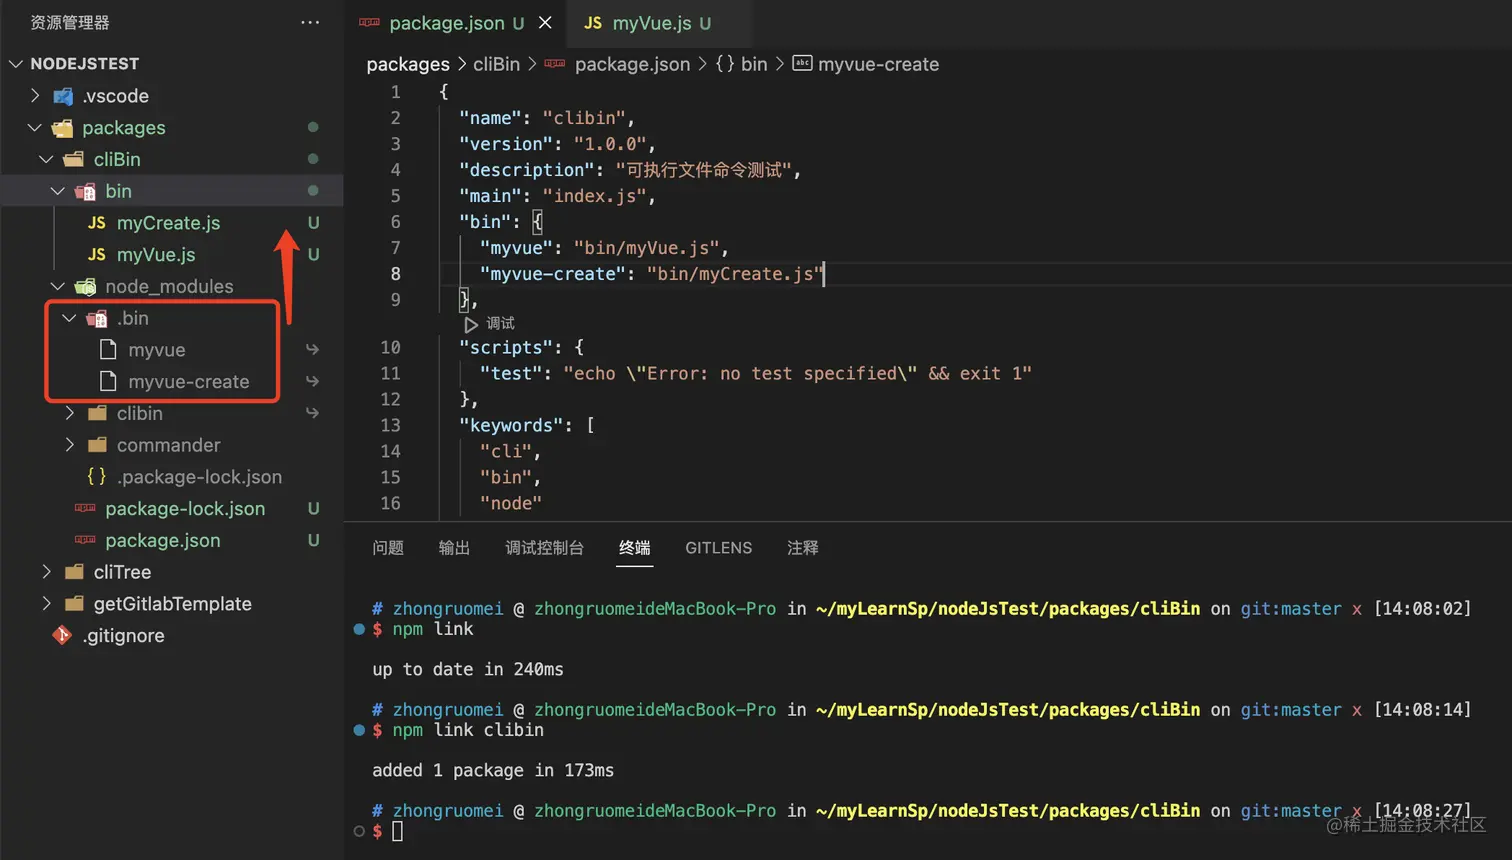The width and height of the screenshot is (1512, 860).
Task: Click the npm icon beside package-lock.json
Action: tap(85, 508)
